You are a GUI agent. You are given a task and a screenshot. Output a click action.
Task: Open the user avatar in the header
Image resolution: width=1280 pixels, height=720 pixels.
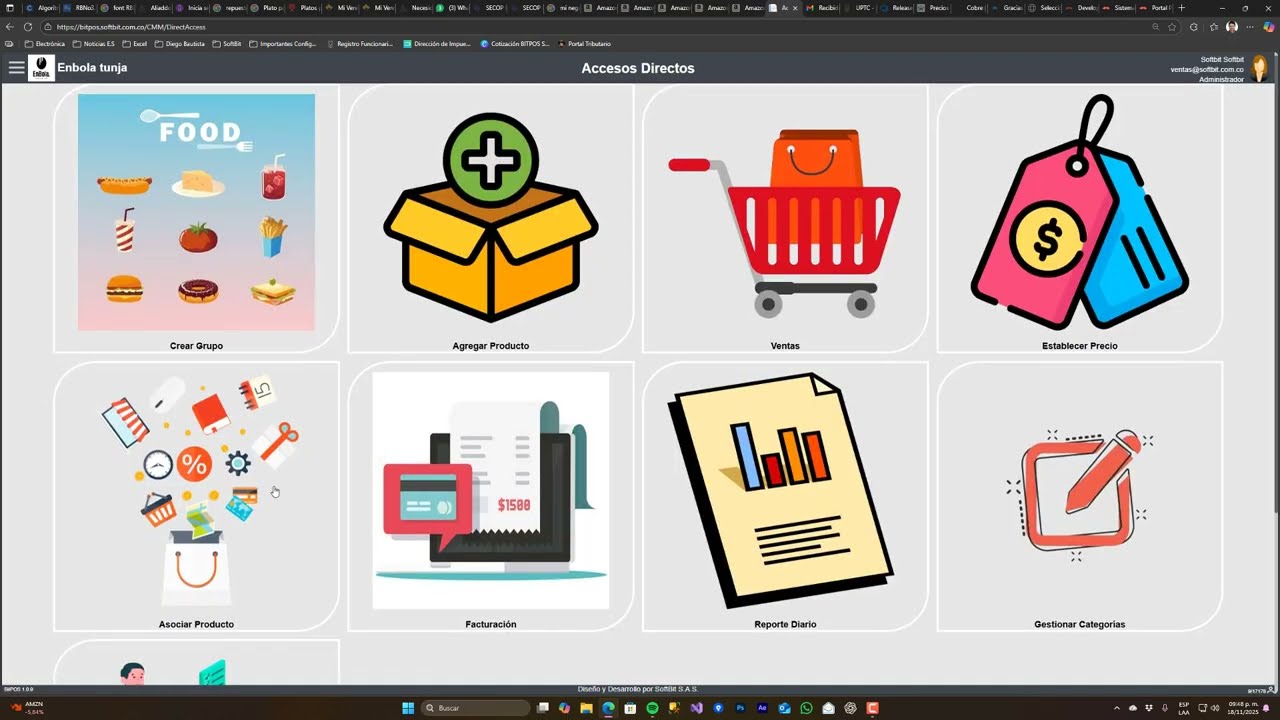point(1259,68)
